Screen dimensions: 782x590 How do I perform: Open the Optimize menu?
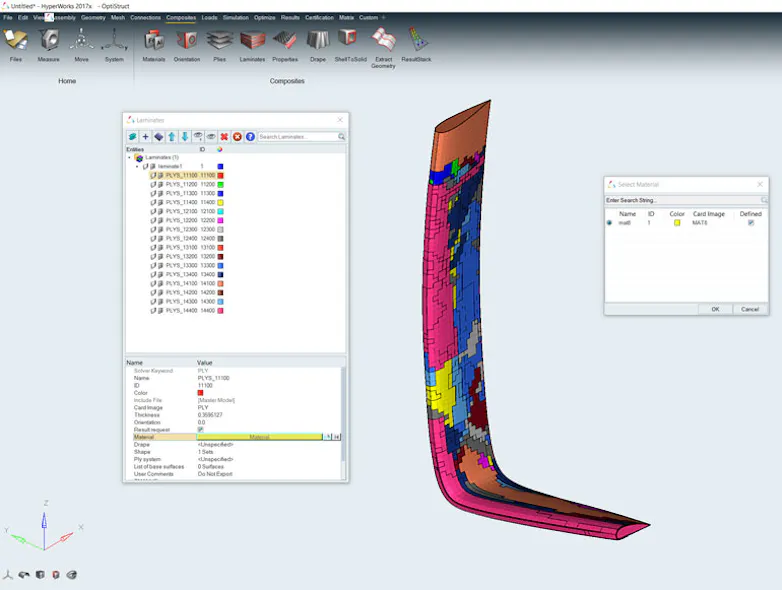coord(264,17)
